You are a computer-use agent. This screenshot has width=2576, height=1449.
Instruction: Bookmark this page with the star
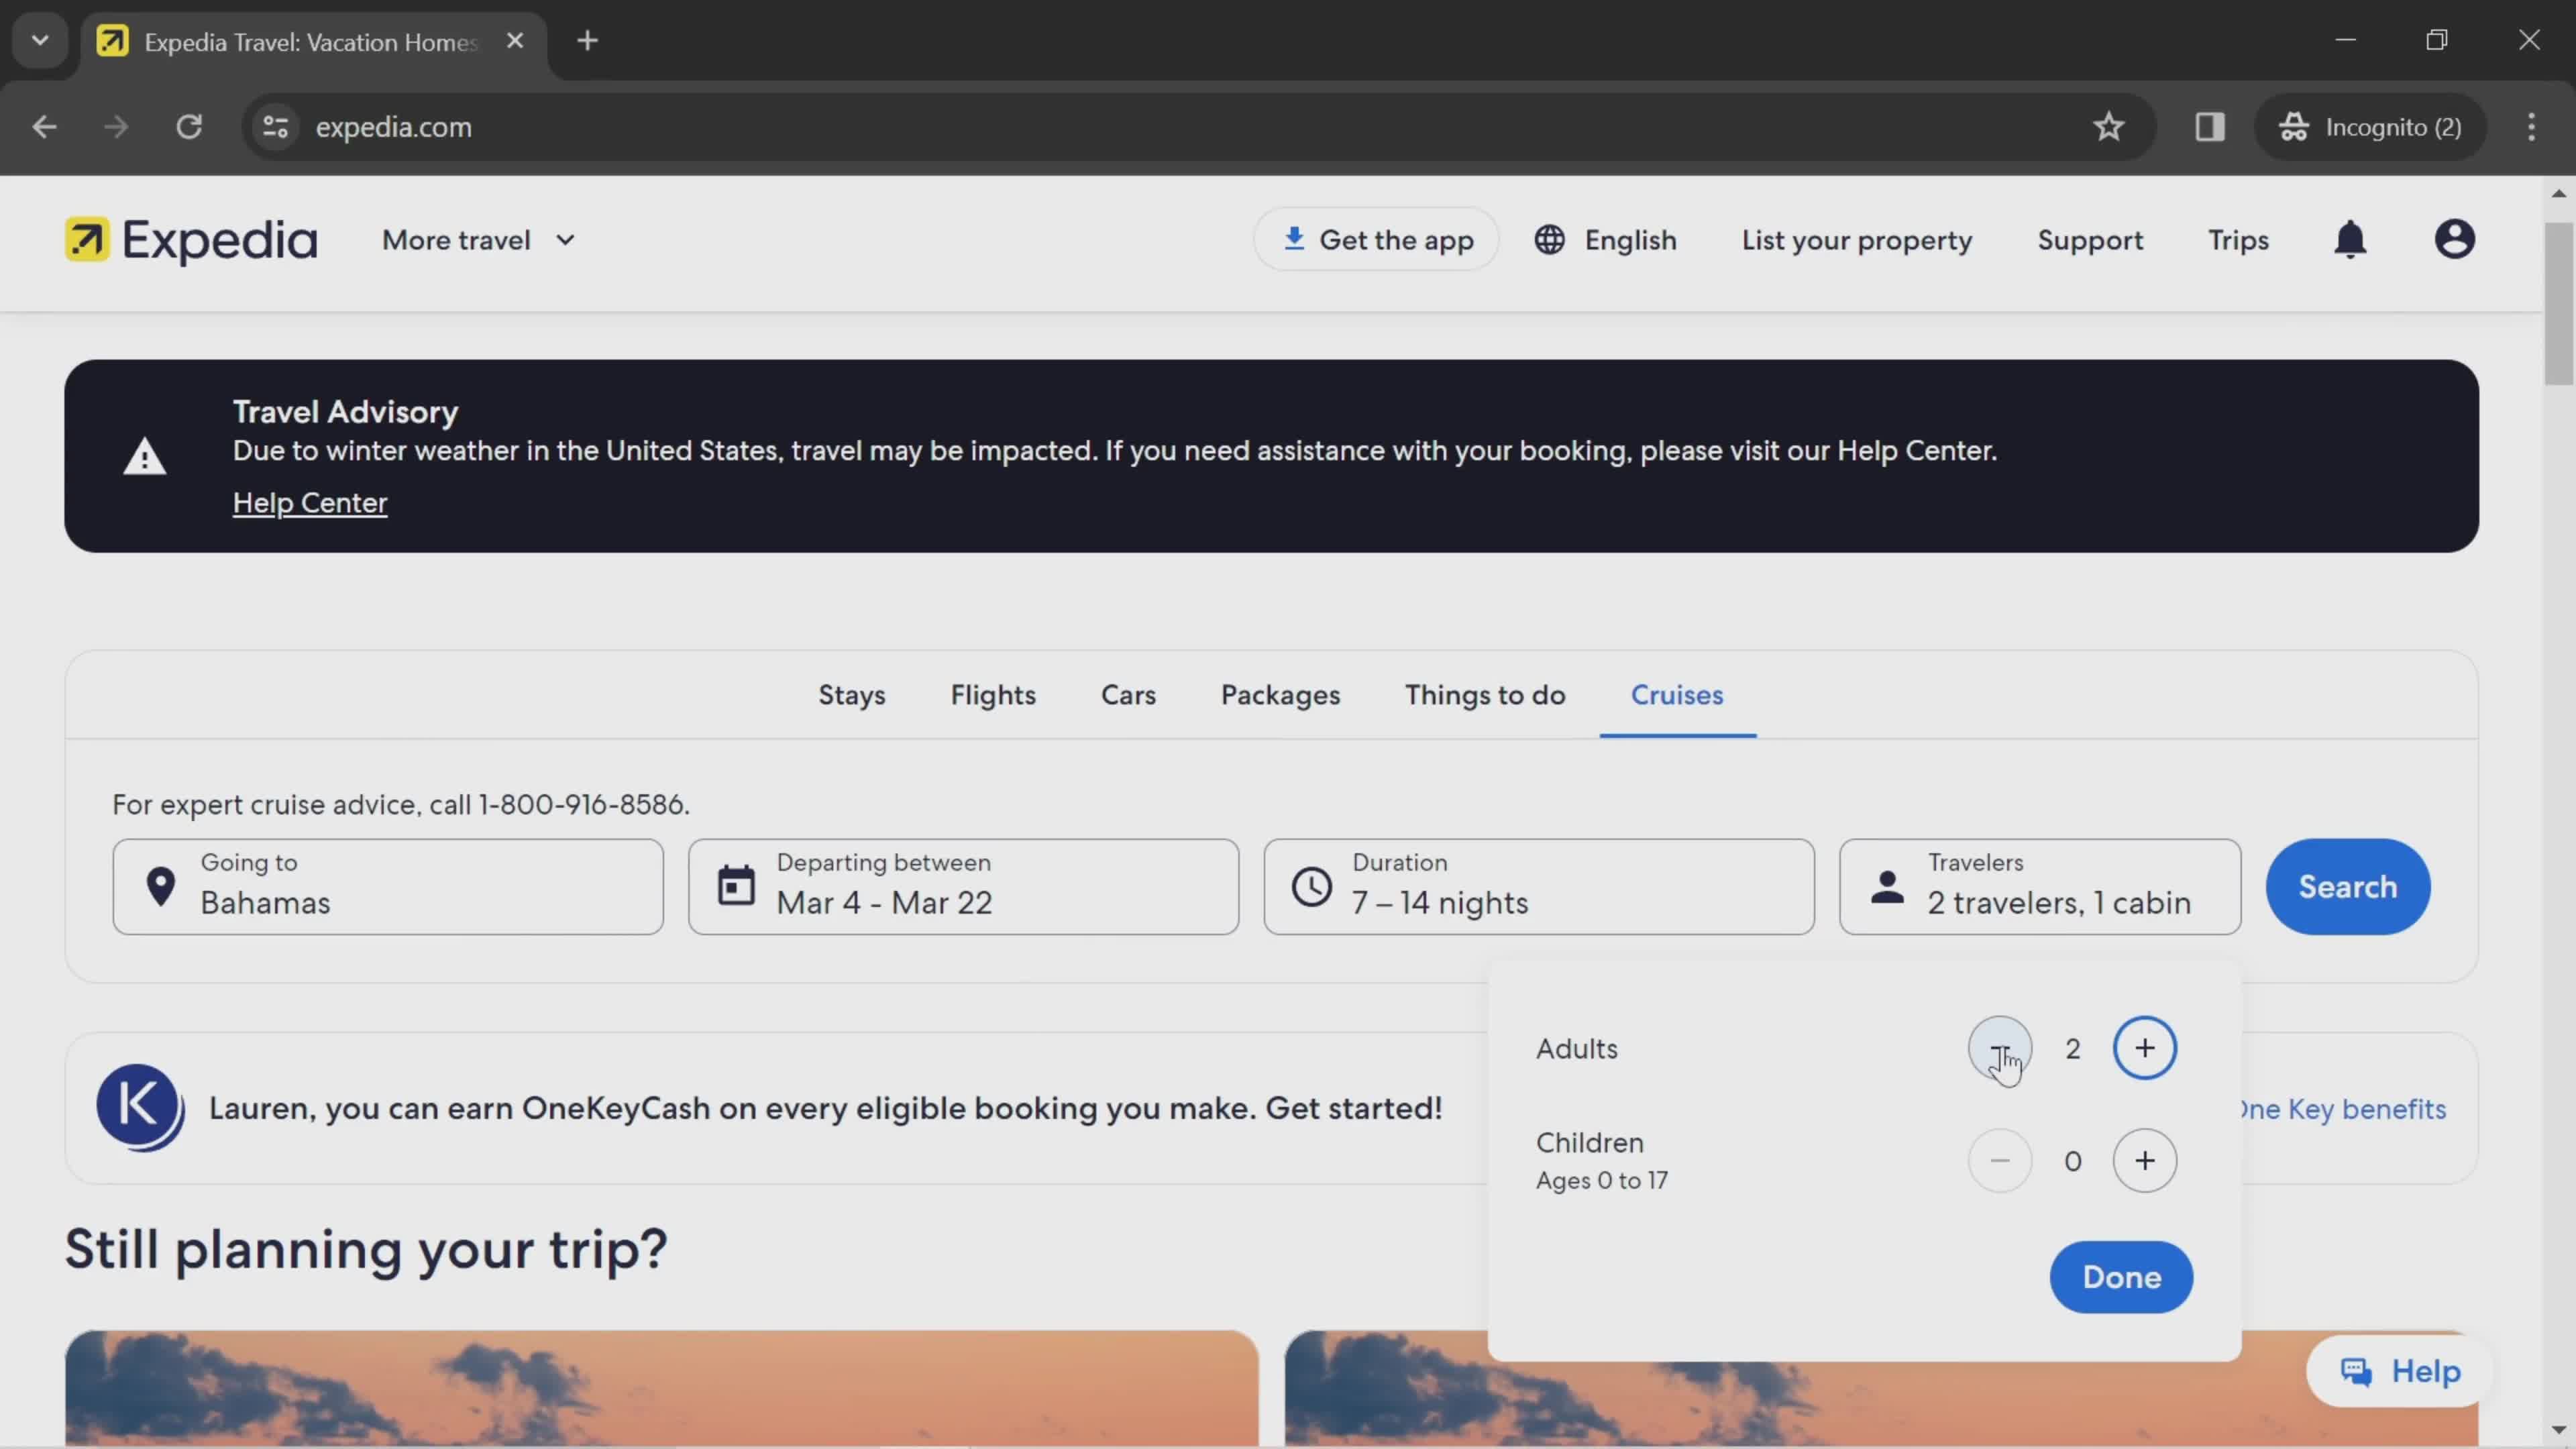coord(2108,127)
